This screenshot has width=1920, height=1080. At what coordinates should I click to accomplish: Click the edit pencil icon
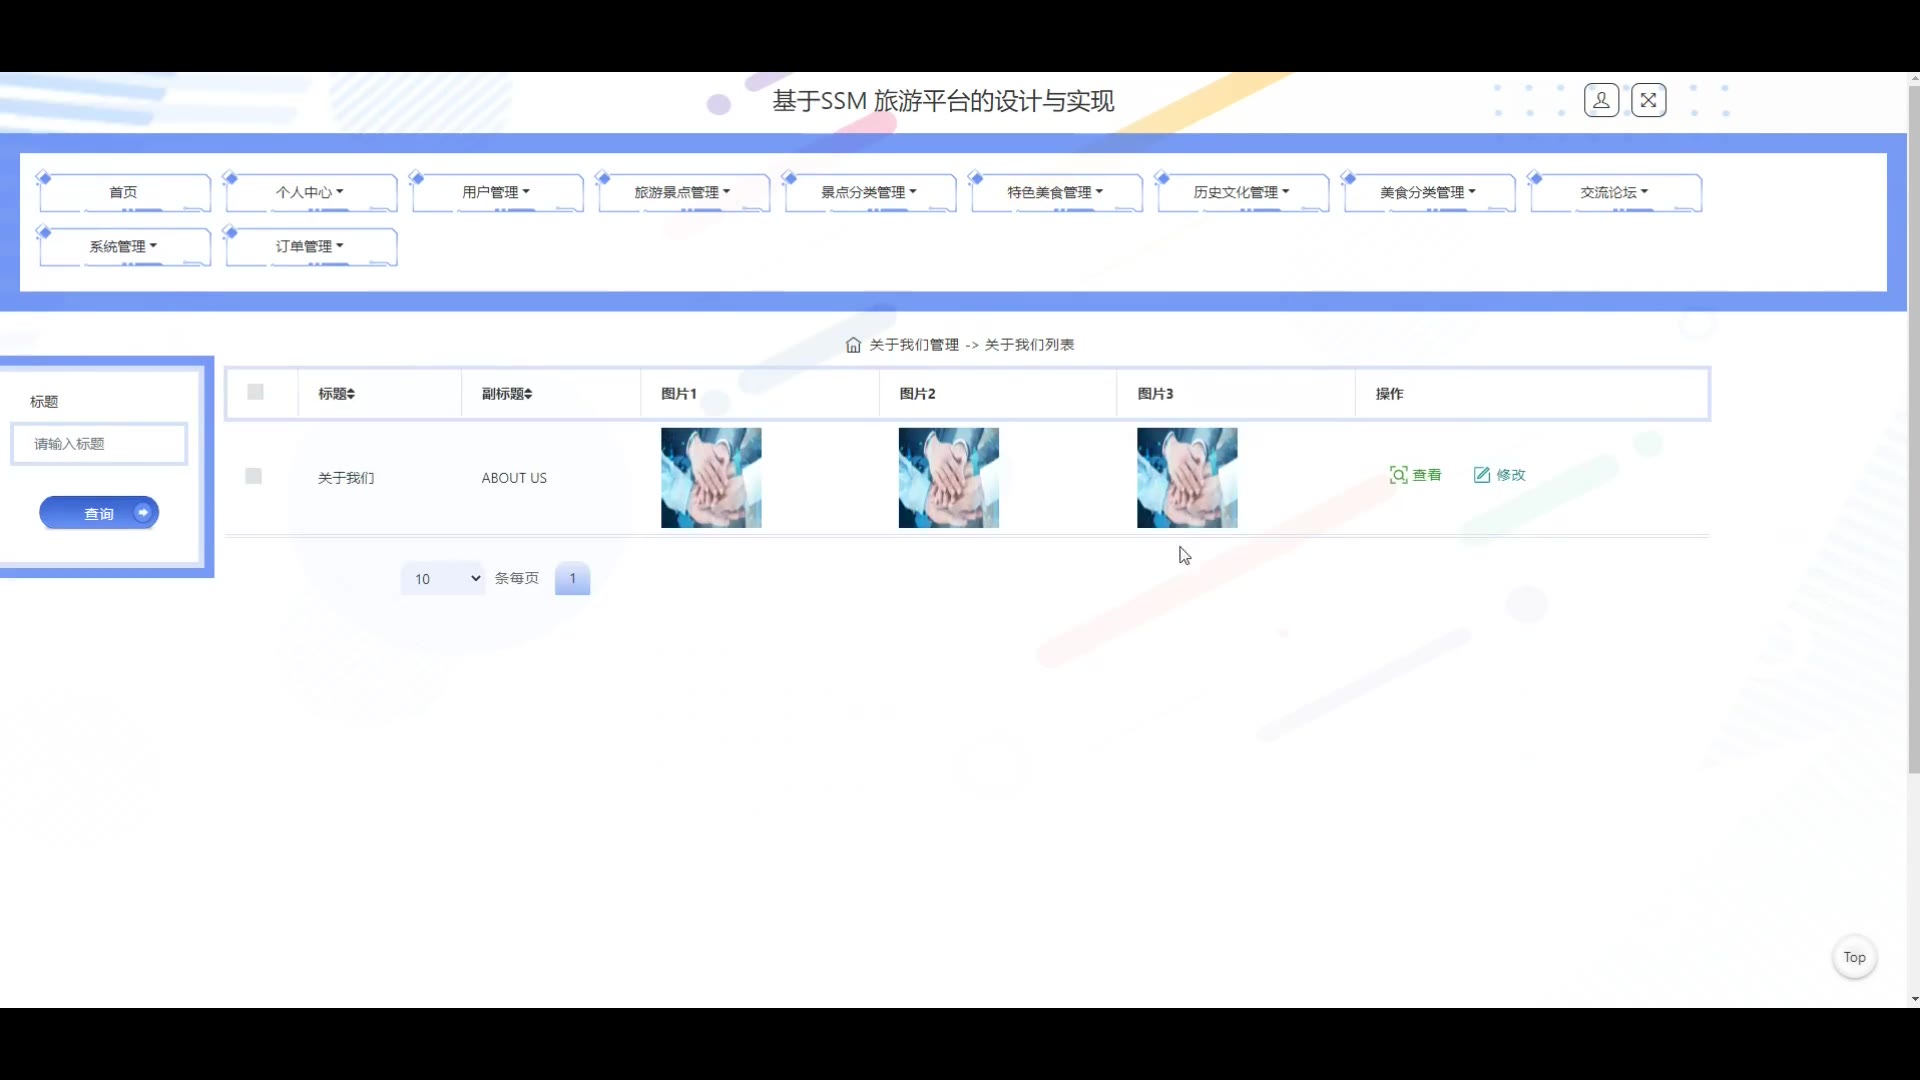click(1482, 475)
